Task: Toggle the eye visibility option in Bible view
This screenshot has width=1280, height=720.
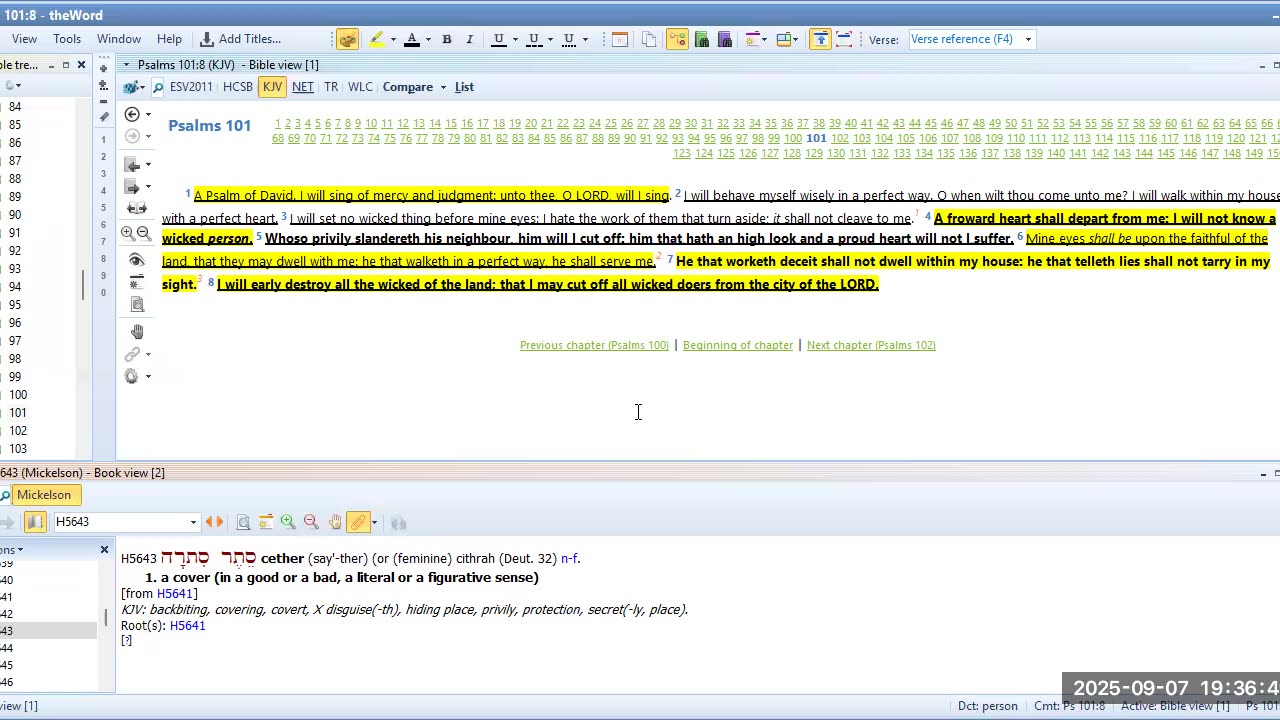Action: click(x=136, y=260)
